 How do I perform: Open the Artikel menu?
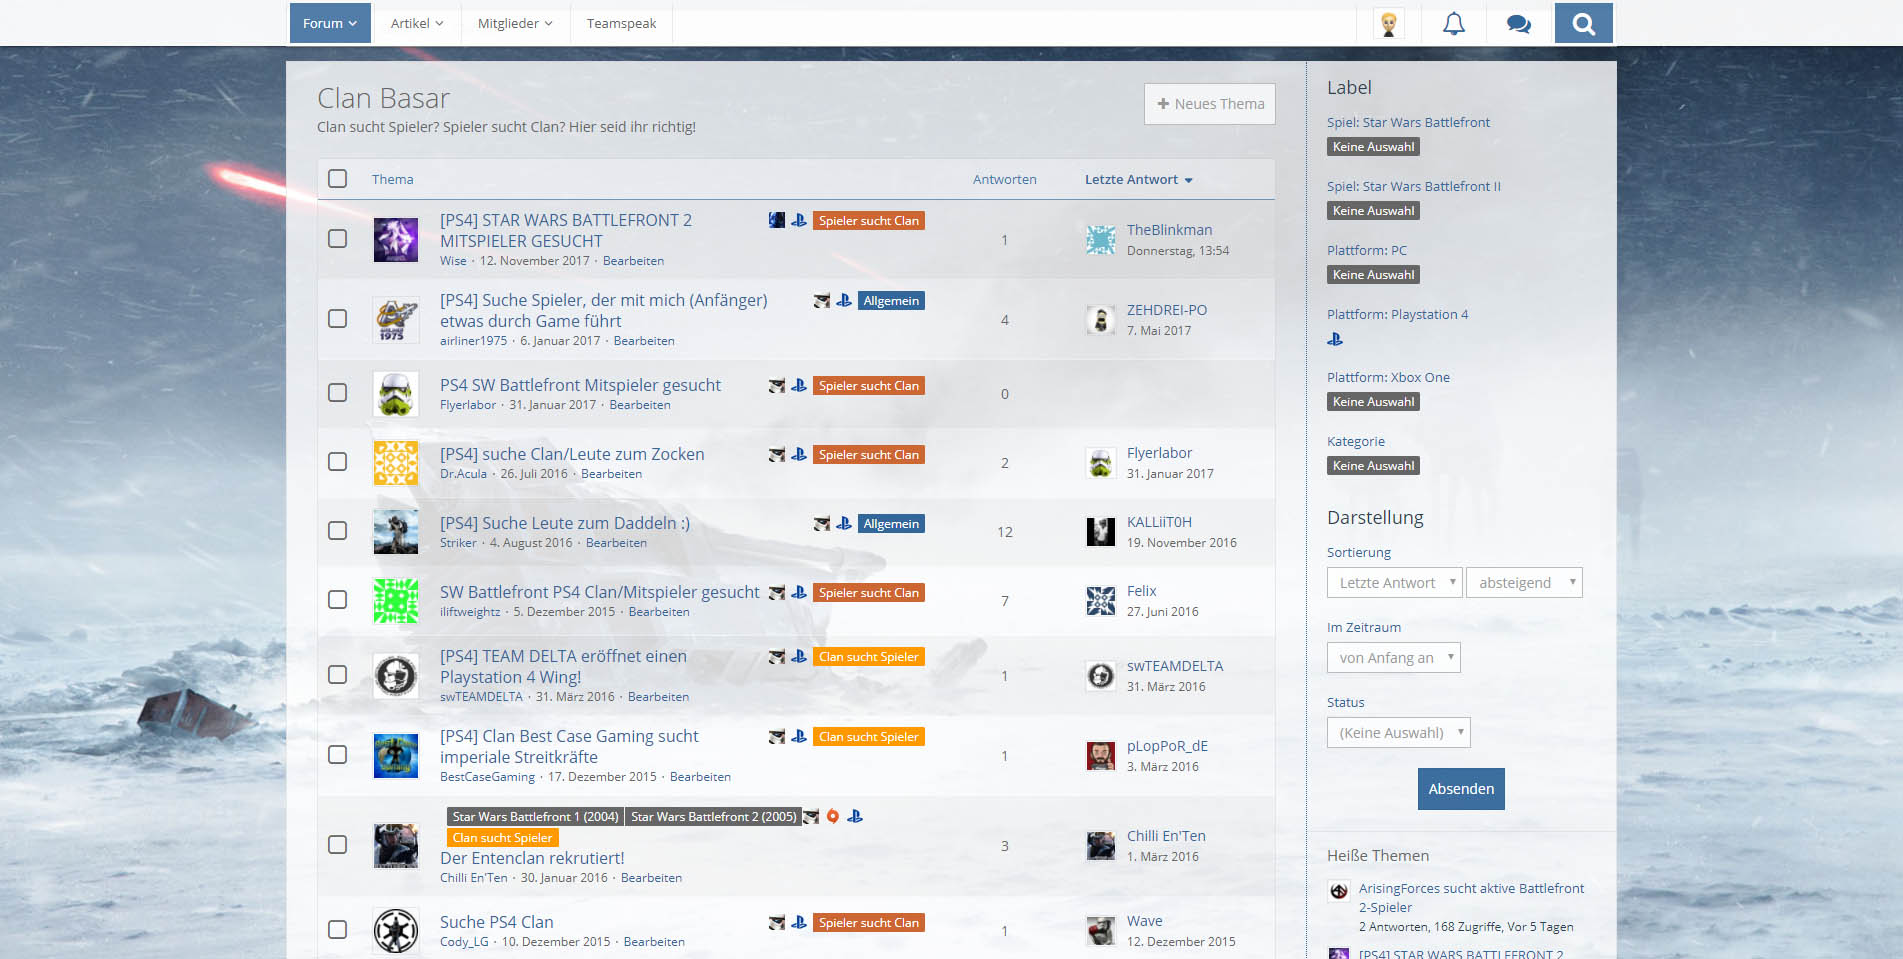(417, 23)
